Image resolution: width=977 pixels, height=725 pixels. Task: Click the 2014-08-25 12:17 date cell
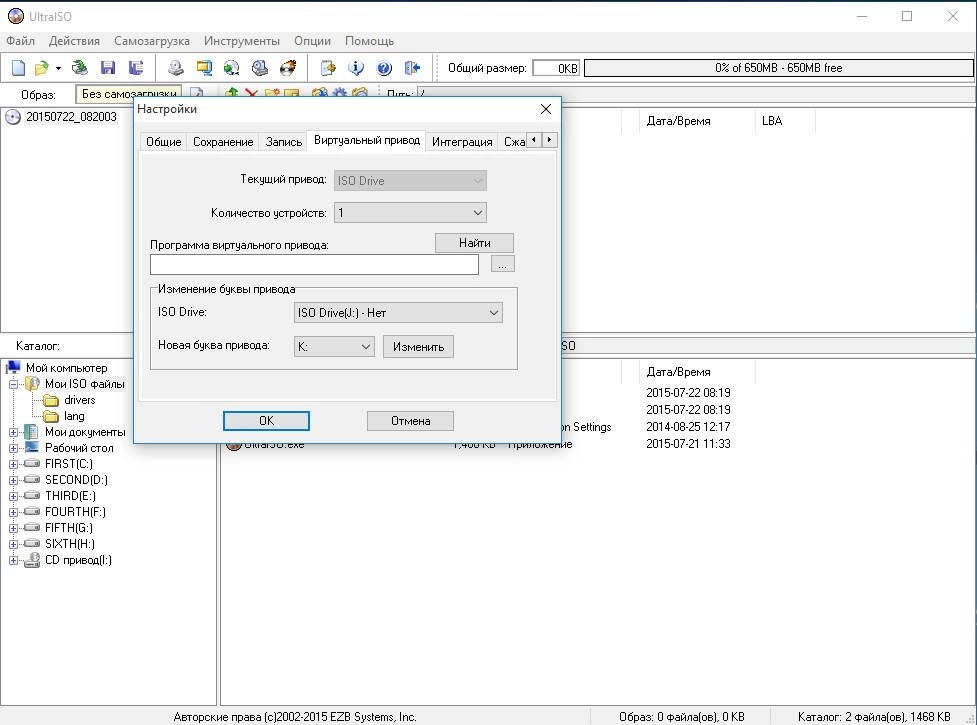688,427
